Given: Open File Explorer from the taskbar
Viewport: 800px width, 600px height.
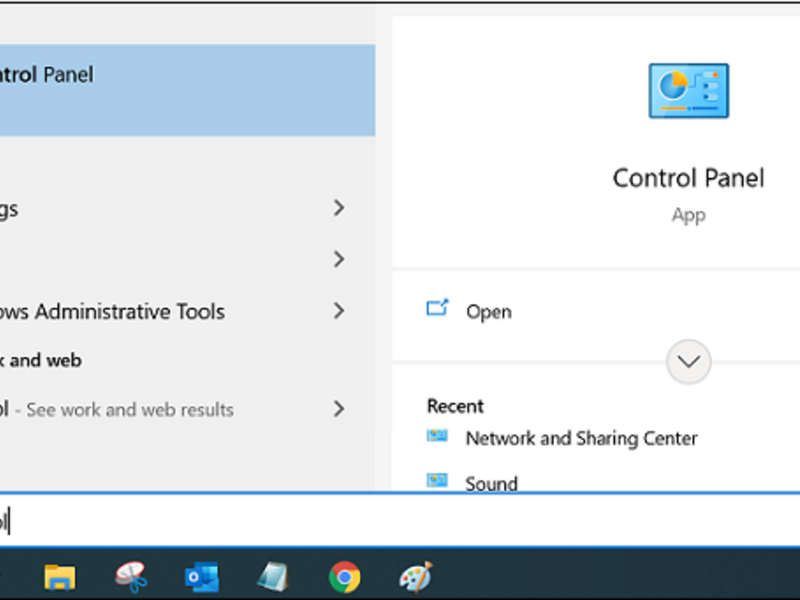Looking at the screenshot, I should (60, 577).
